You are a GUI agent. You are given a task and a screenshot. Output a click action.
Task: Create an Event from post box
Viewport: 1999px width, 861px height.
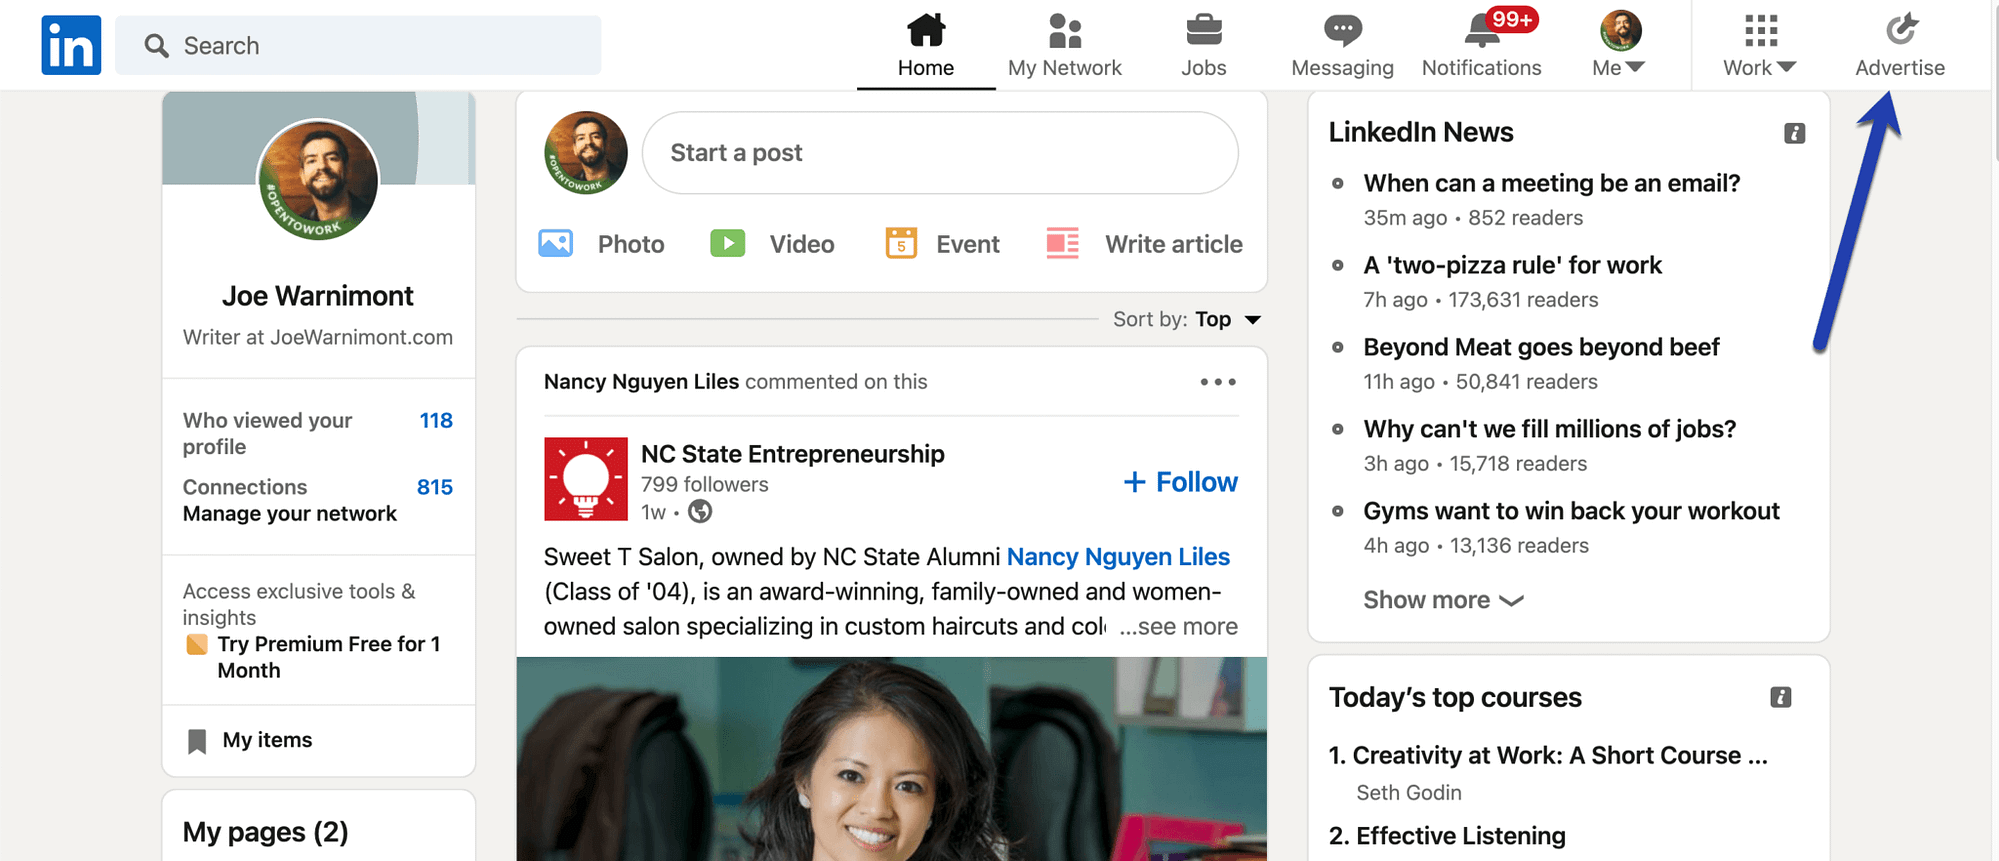point(942,244)
